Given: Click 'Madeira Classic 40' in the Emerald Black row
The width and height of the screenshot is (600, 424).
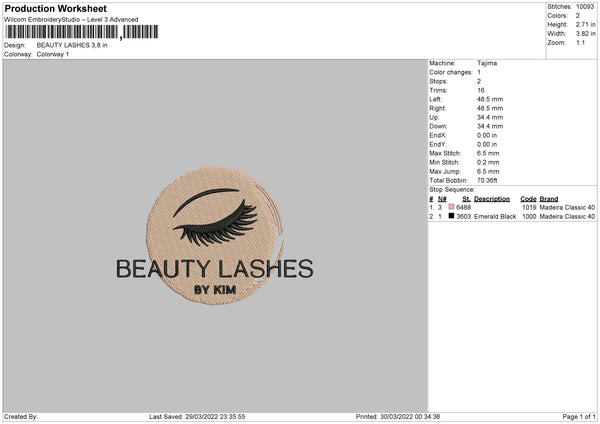Looking at the screenshot, I should (567, 217).
